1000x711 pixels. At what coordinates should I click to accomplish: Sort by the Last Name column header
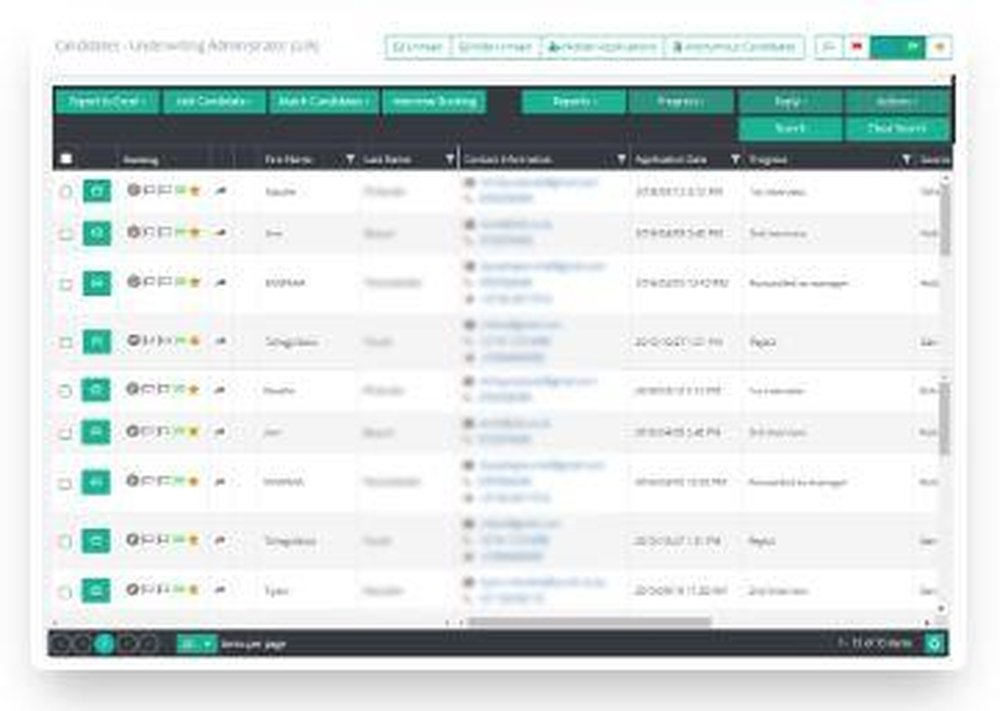point(387,159)
